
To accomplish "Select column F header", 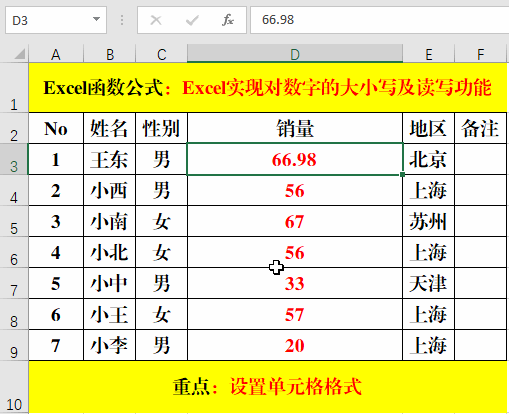I will (481, 54).
